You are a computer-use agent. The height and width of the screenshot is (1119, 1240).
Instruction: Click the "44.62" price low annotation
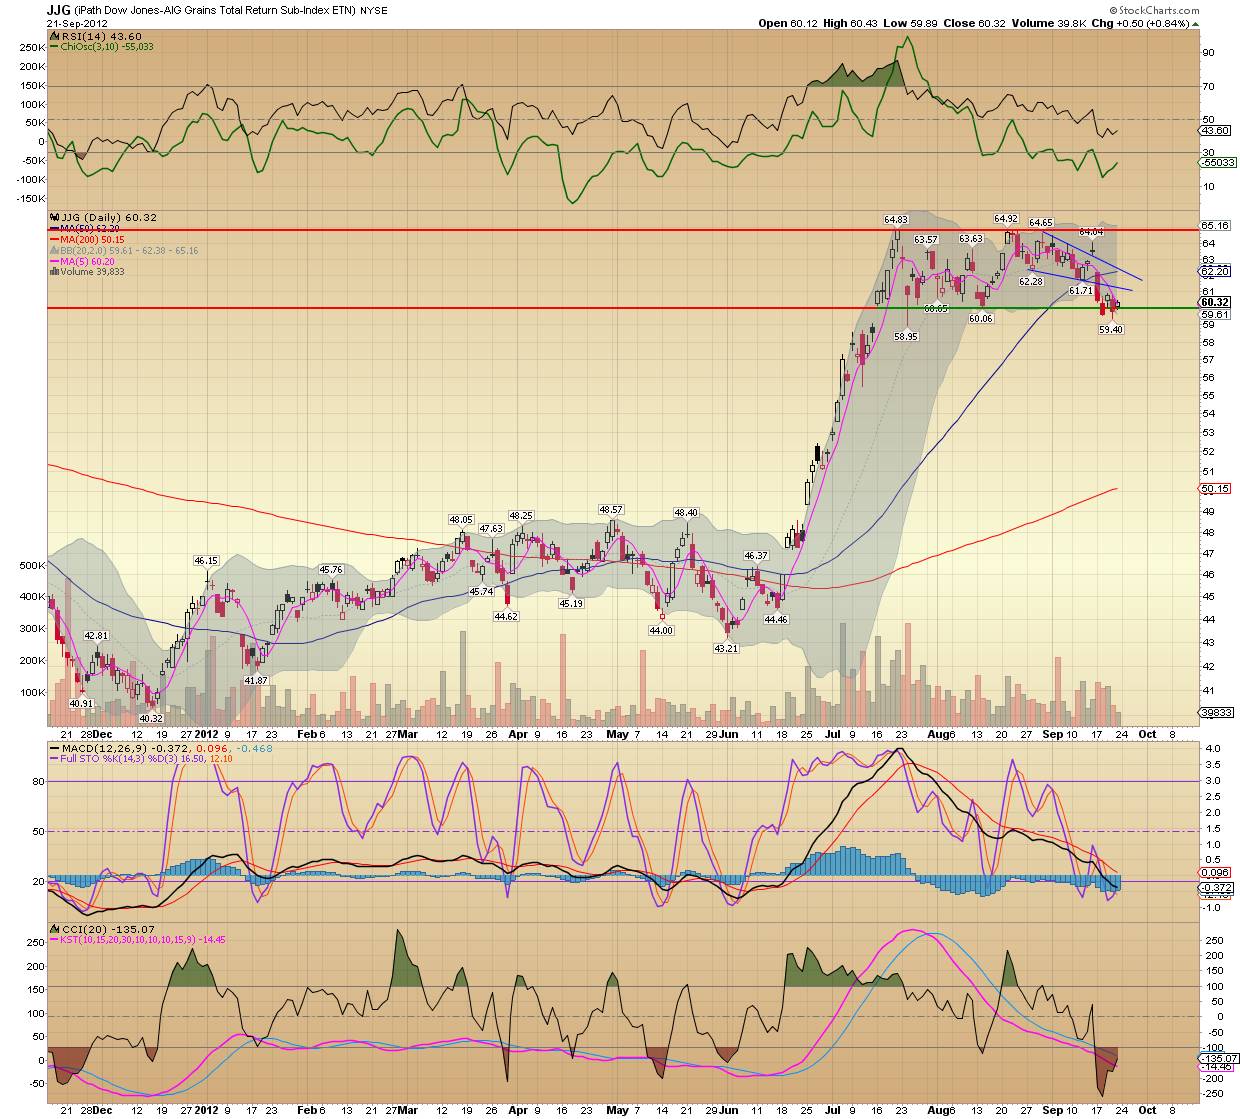[x=506, y=617]
